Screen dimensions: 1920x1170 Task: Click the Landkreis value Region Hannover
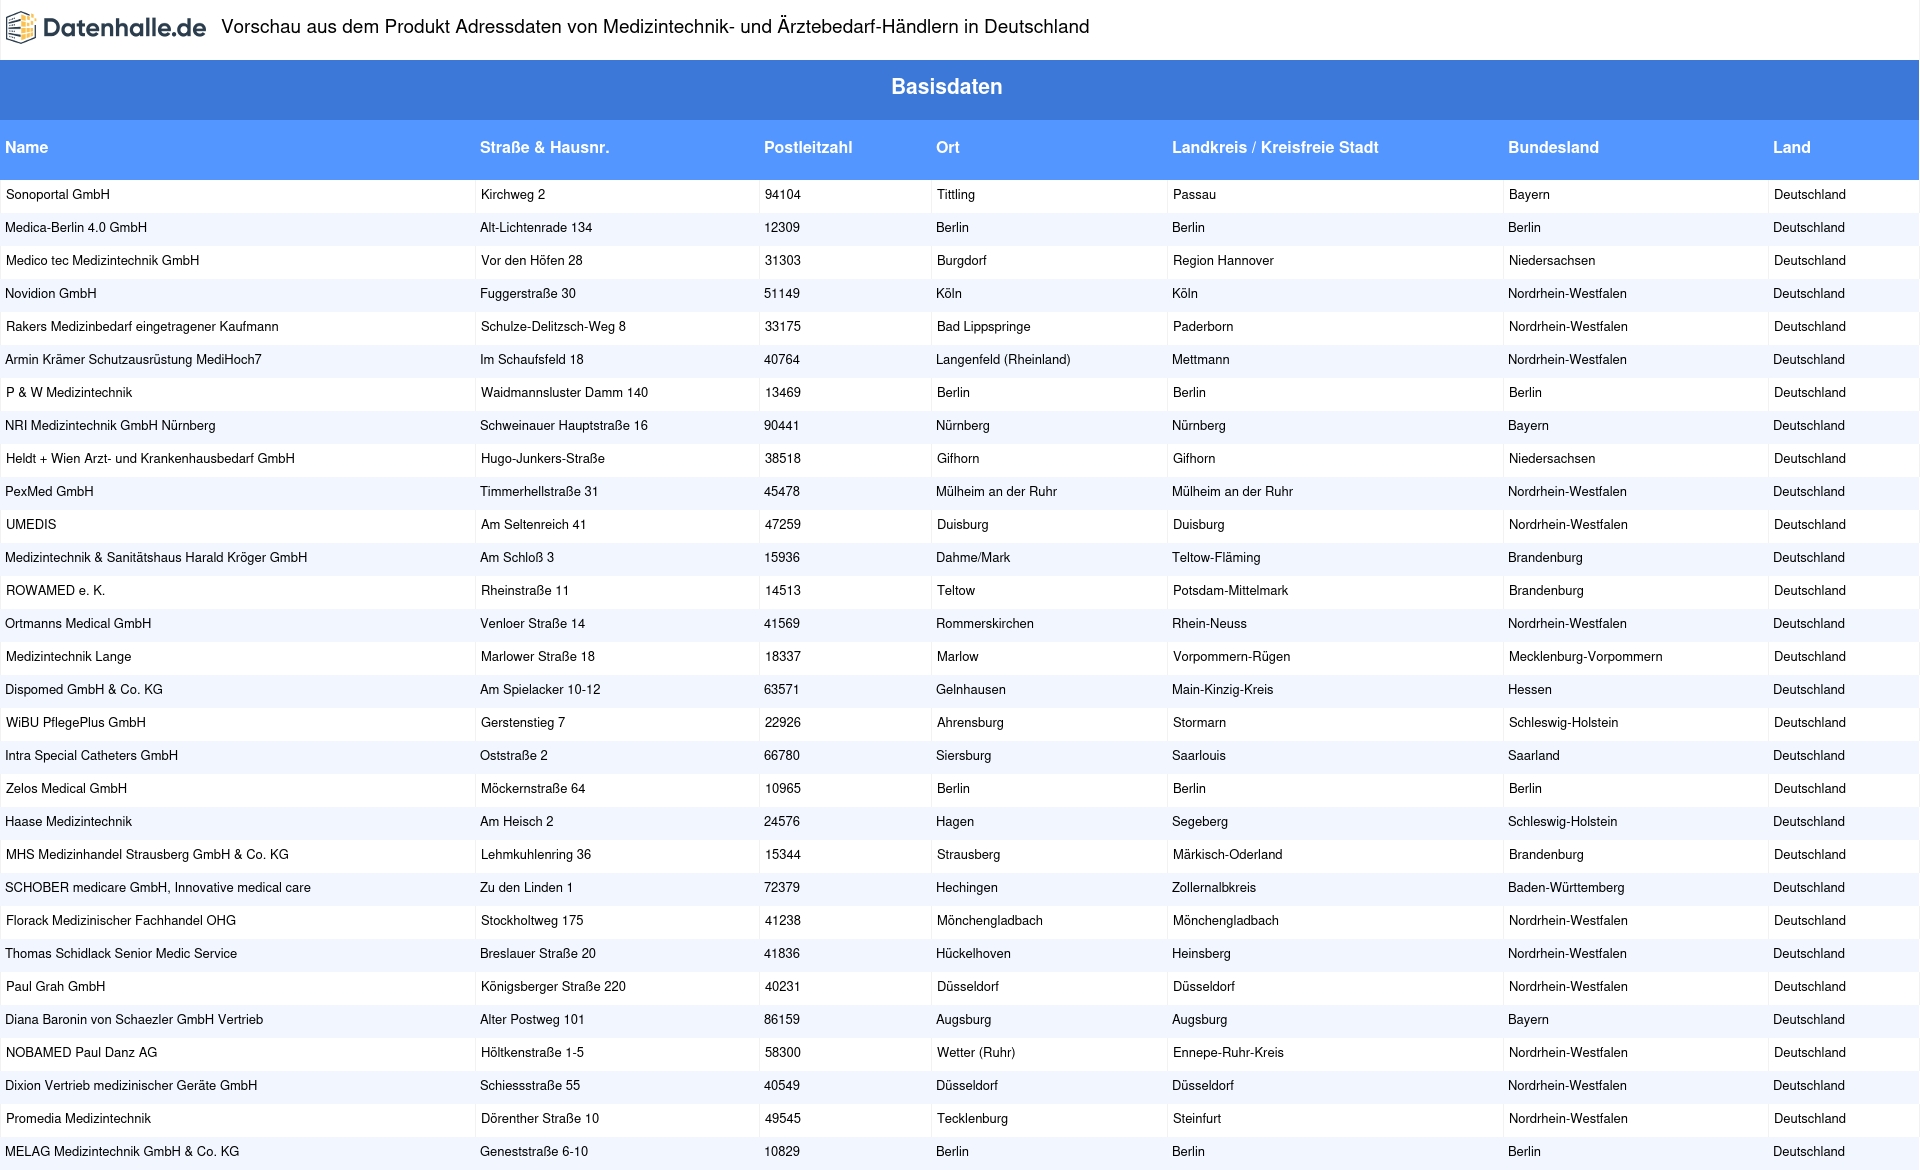coord(1223,261)
